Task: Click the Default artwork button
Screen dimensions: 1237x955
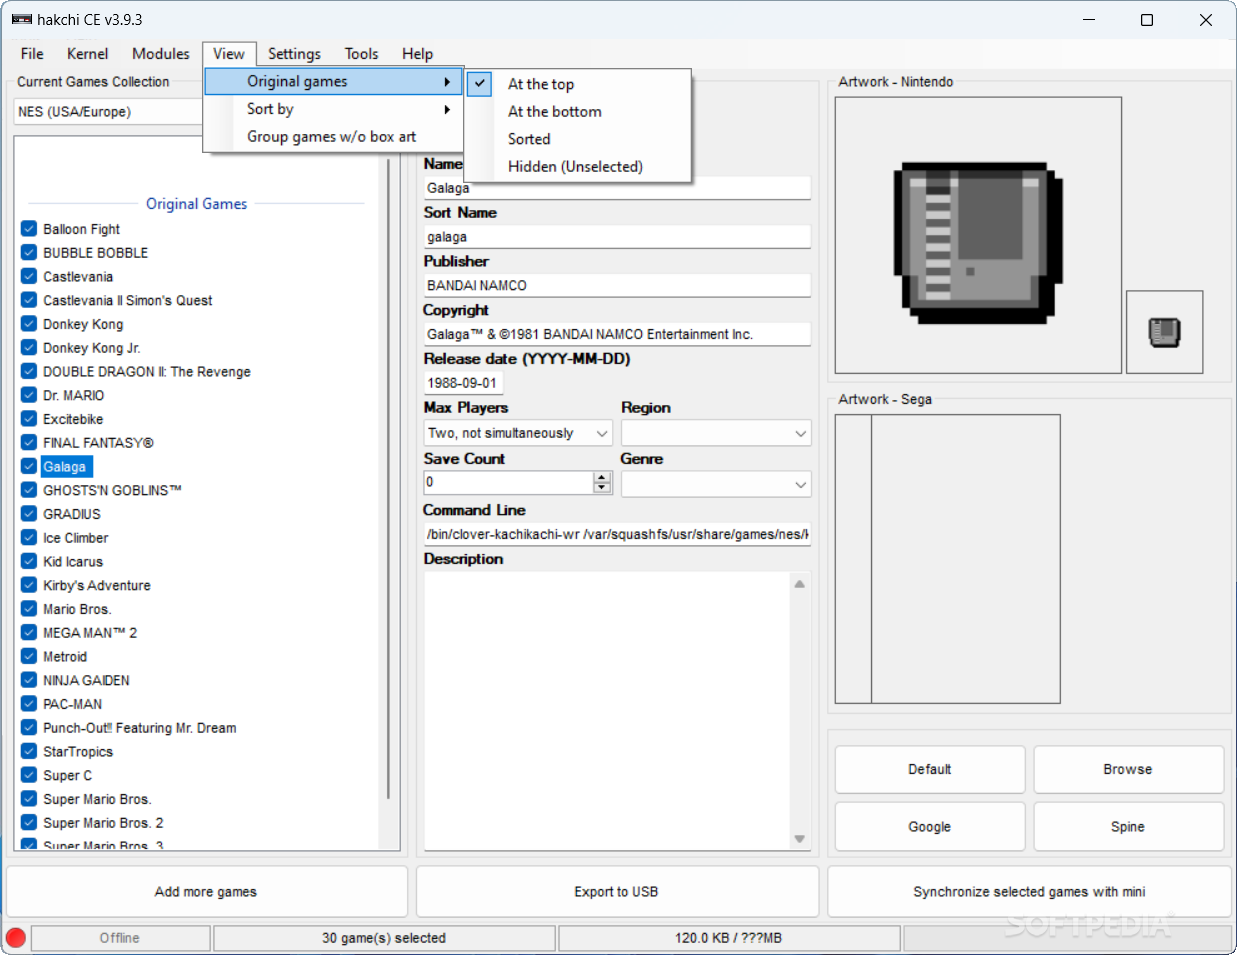Action: pos(930,769)
